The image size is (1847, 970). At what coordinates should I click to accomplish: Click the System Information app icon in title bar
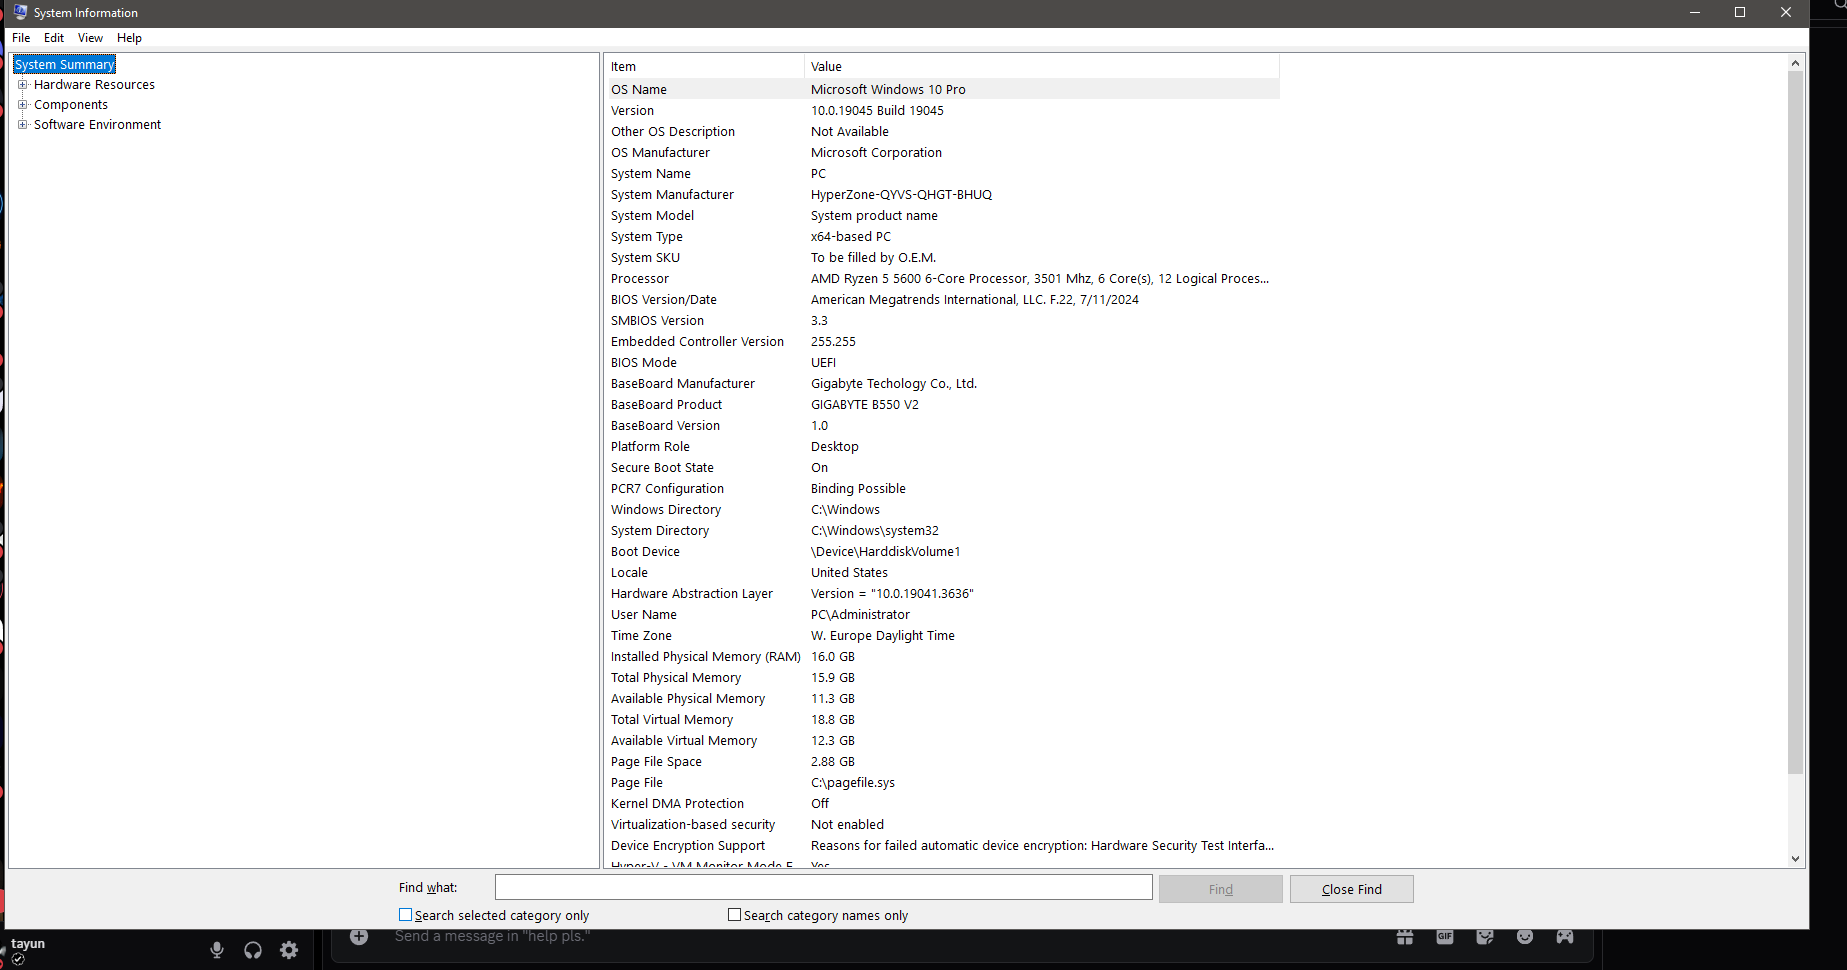click(20, 12)
